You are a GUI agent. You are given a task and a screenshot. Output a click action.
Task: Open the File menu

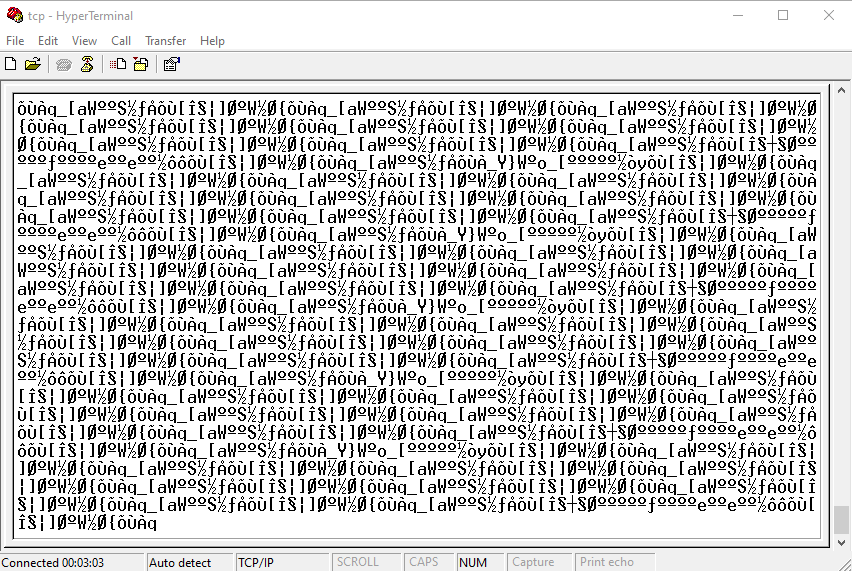pyautogui.click(x=15, y=41)
